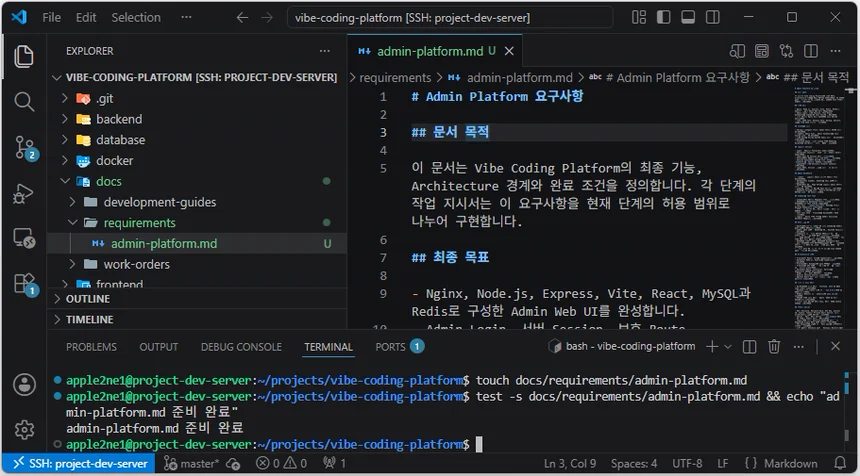
Task: Expand development-guides folder
Action: coord(197,202)
